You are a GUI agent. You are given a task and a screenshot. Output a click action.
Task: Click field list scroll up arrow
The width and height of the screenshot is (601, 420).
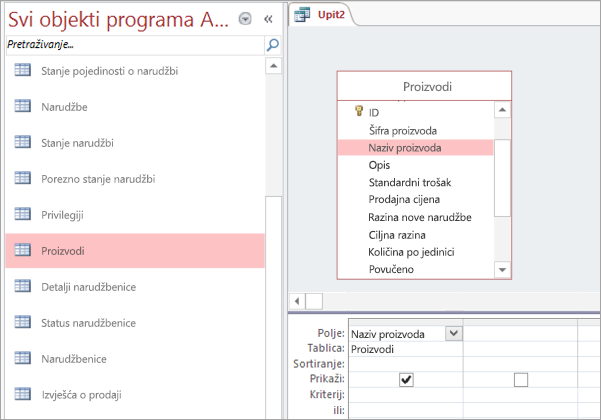(502, 110)
